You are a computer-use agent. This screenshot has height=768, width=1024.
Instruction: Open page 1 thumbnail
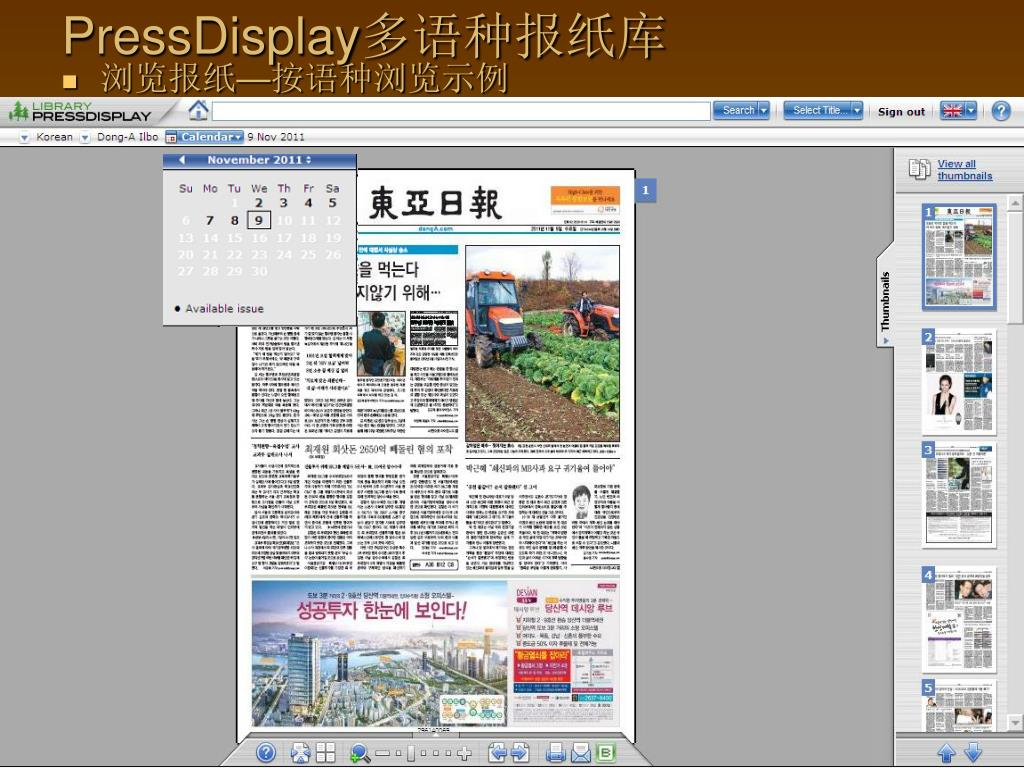pyautogui.click(x=959, y=256)
